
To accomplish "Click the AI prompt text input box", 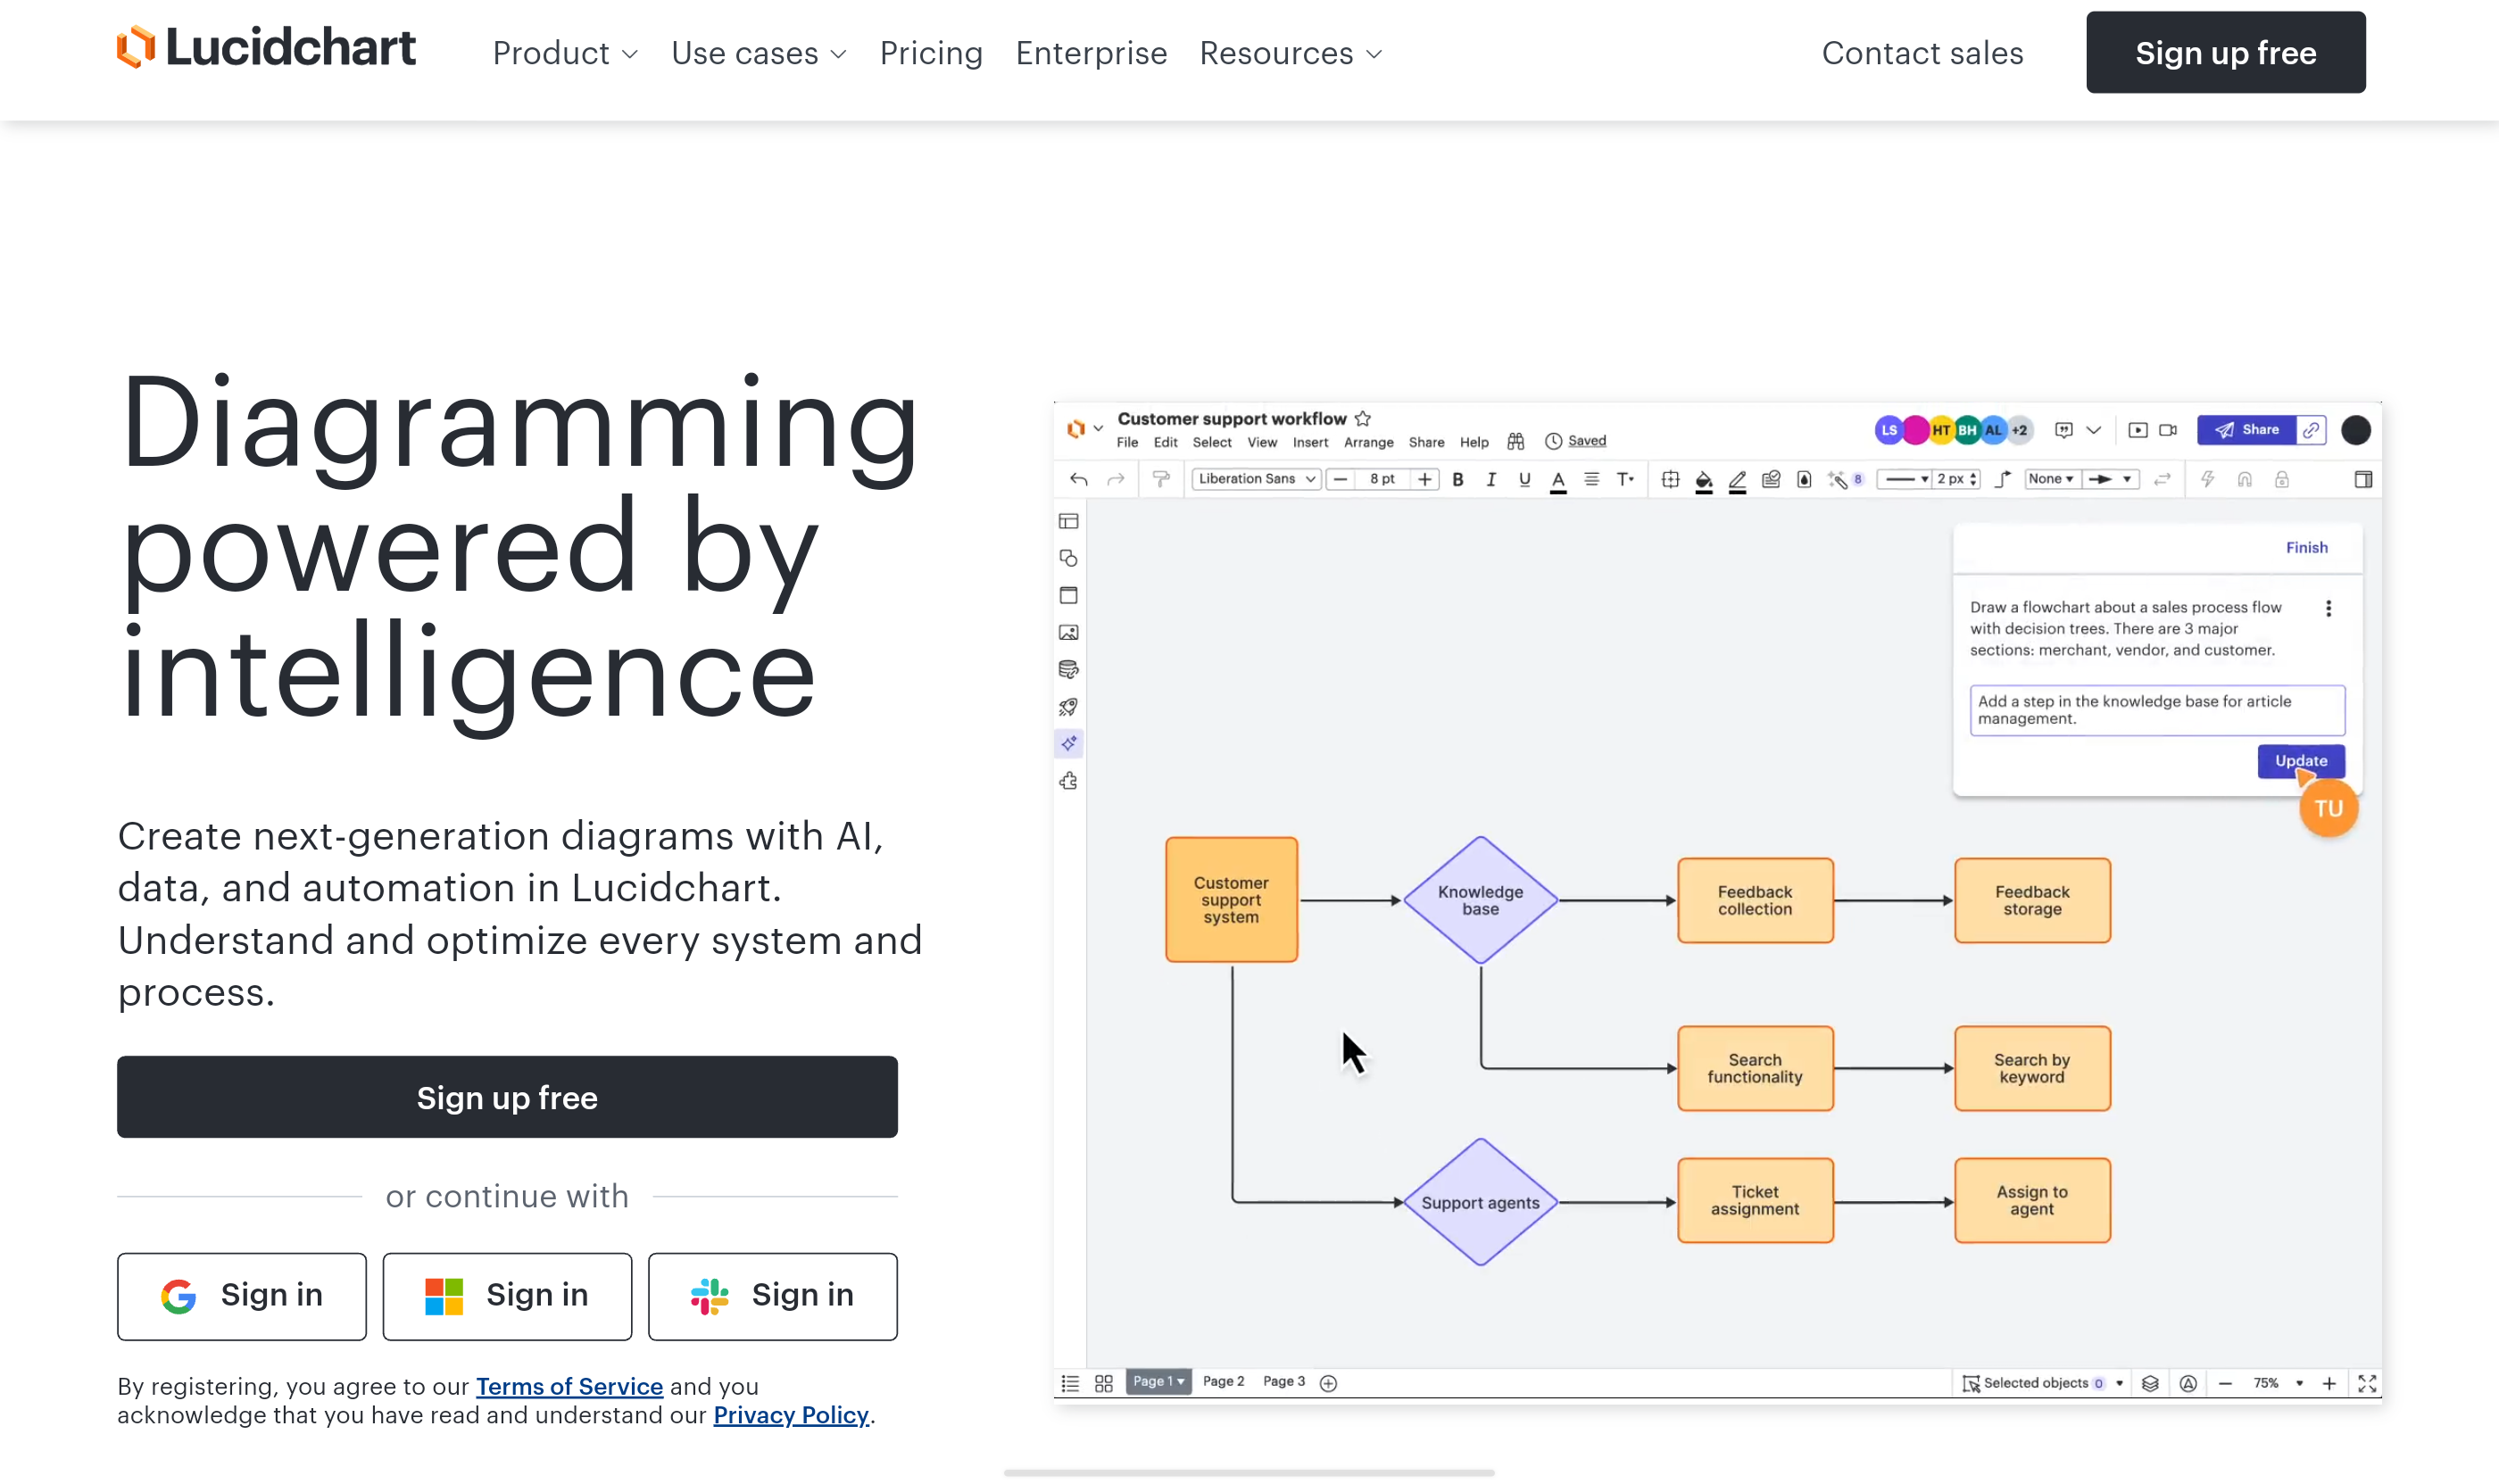I will 2157,710.
